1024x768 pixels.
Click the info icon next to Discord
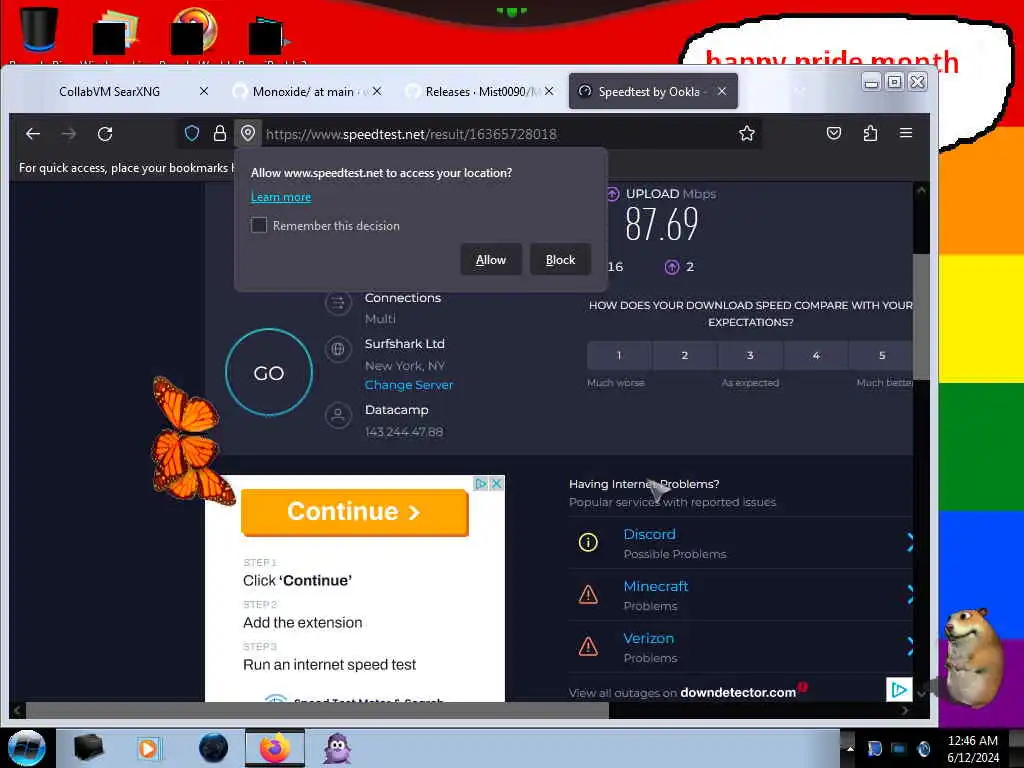pos(588,542)
